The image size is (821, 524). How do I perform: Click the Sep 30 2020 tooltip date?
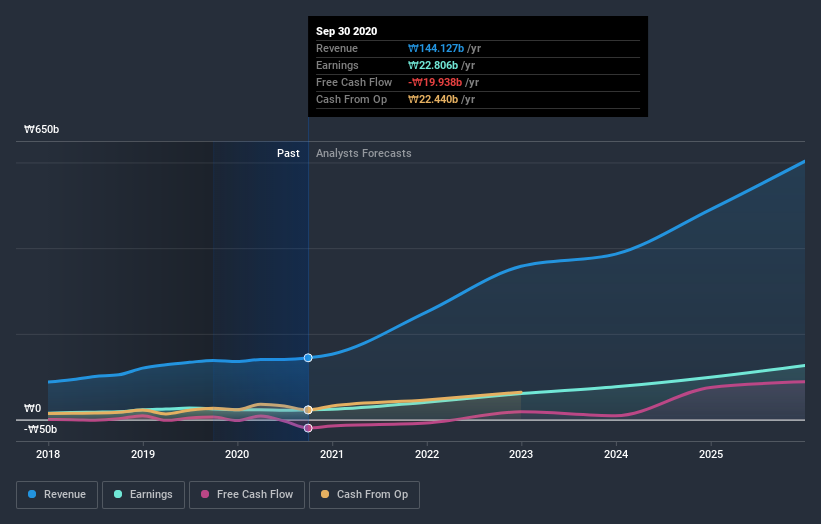point(347,31)
